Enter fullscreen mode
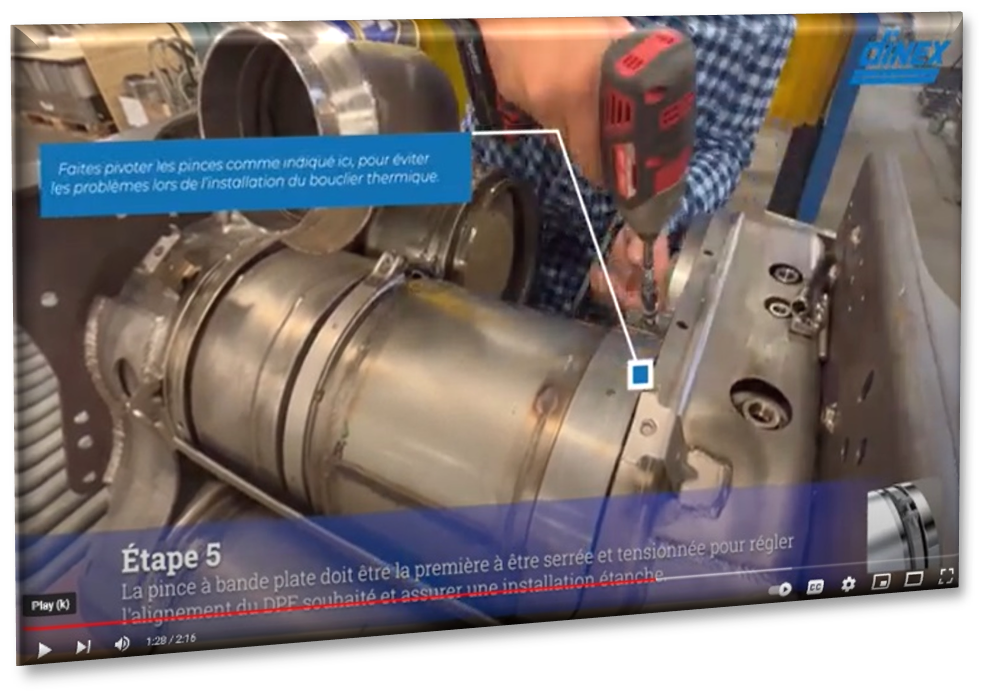 click(x=946, y=575)
